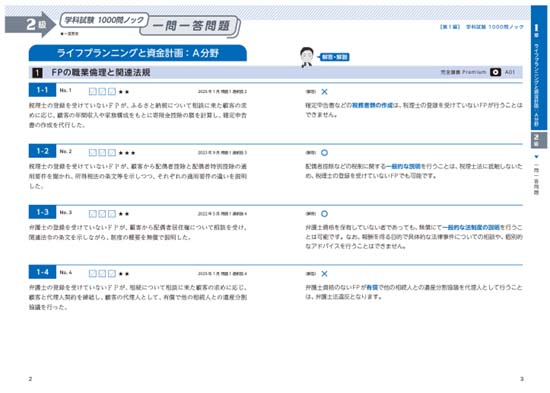Click the camera icon beside A01
This screenshot has width=550, height=393.
[x=495, y=72]
